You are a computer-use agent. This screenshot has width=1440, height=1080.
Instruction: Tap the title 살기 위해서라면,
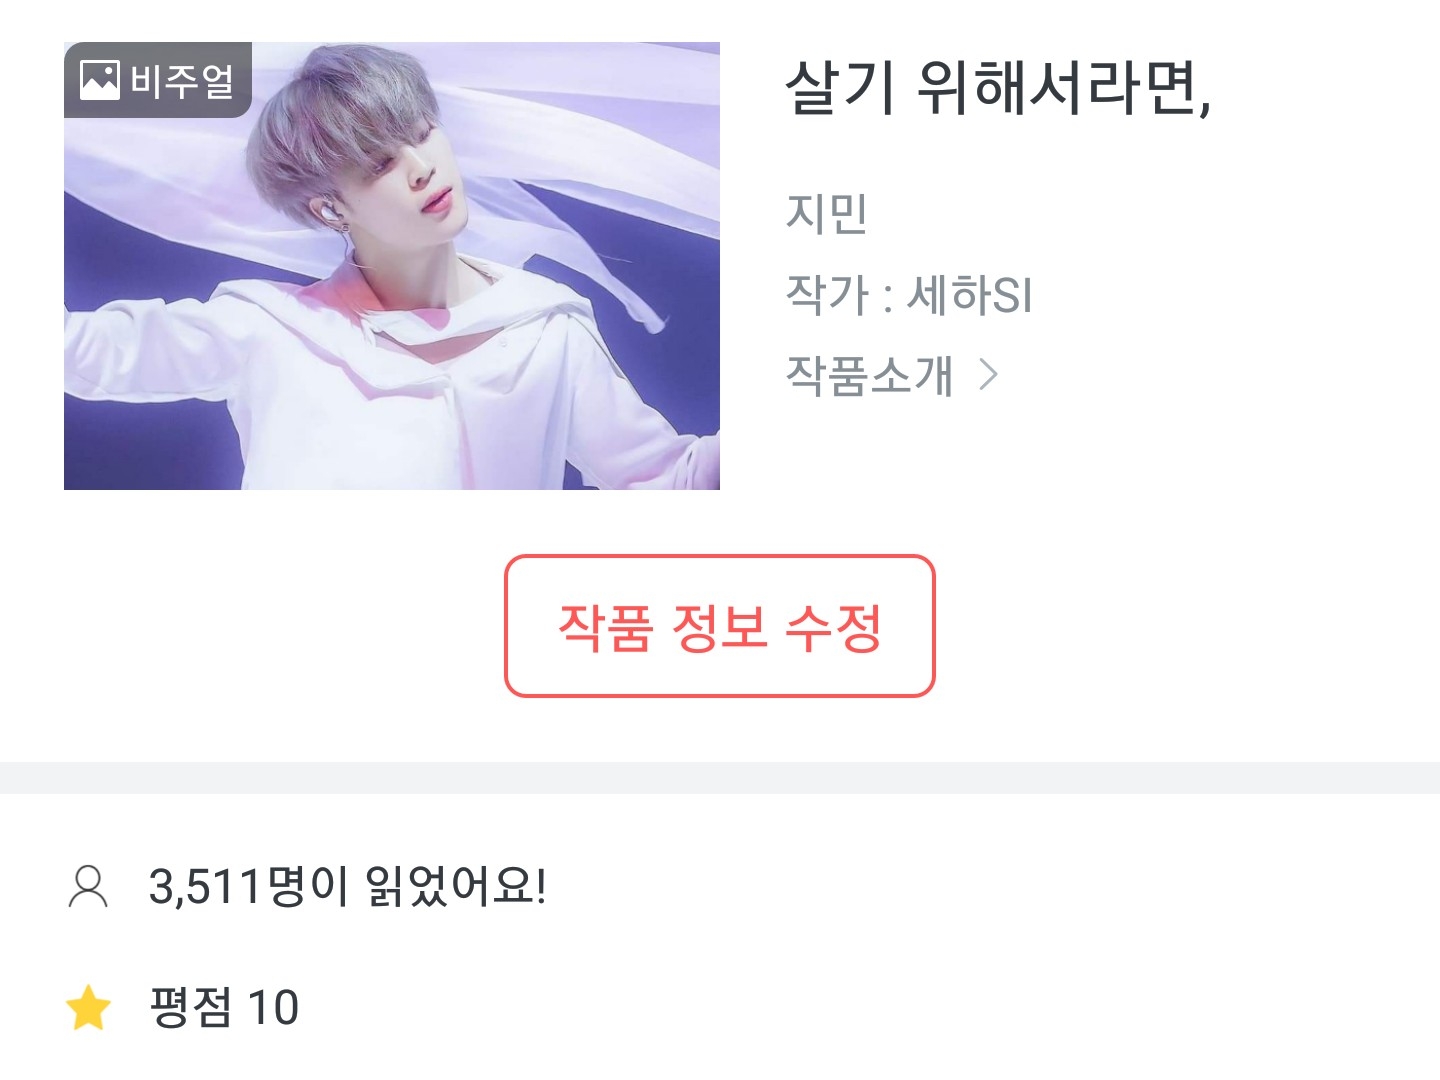pos(998,88)
